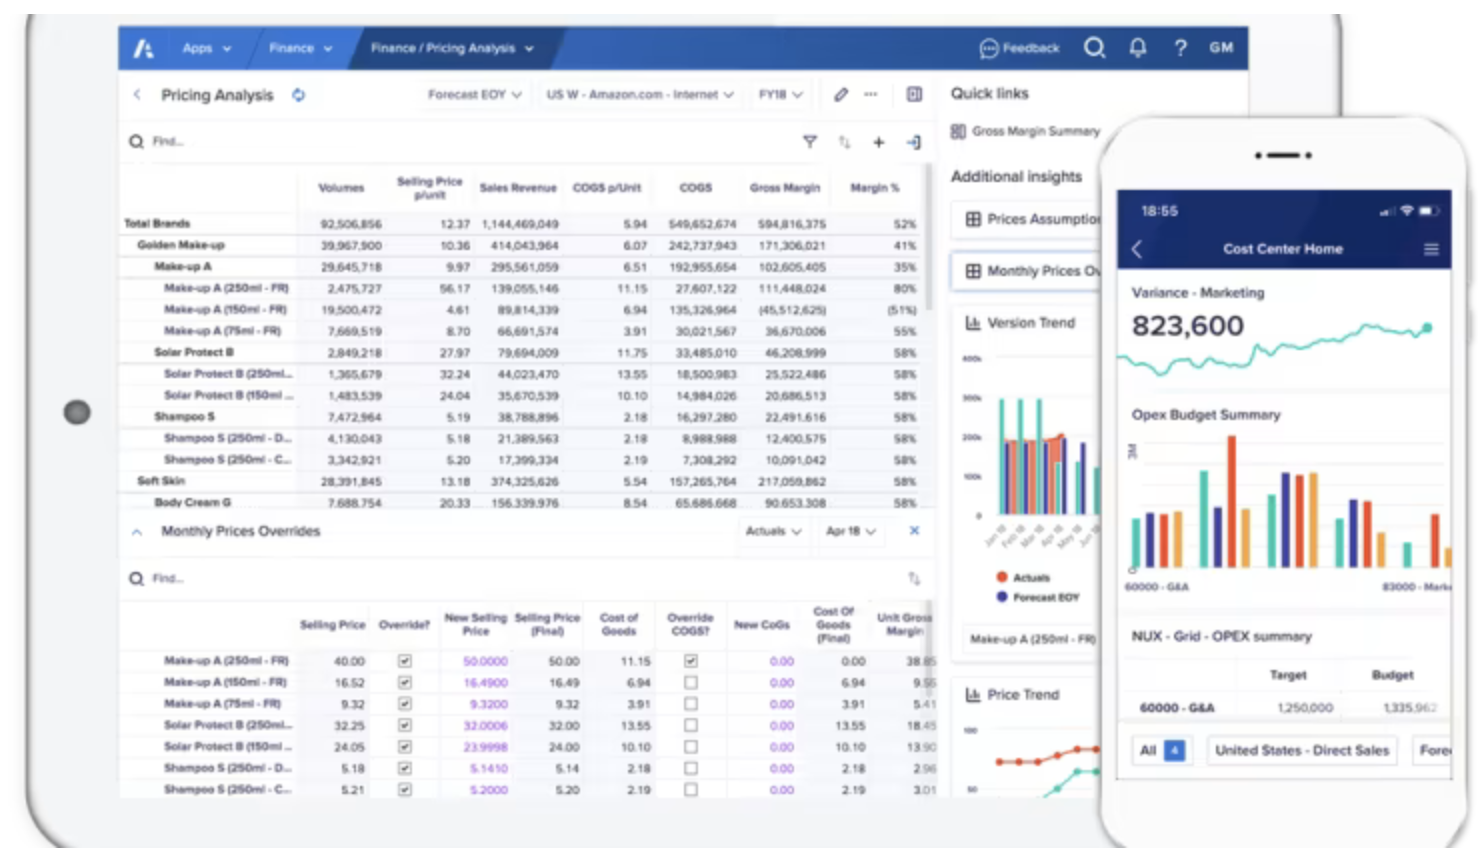Click the Variance Marketing trend line endpoint
The height and width of the screenshot is (852, 1478).
(1427, 328)
